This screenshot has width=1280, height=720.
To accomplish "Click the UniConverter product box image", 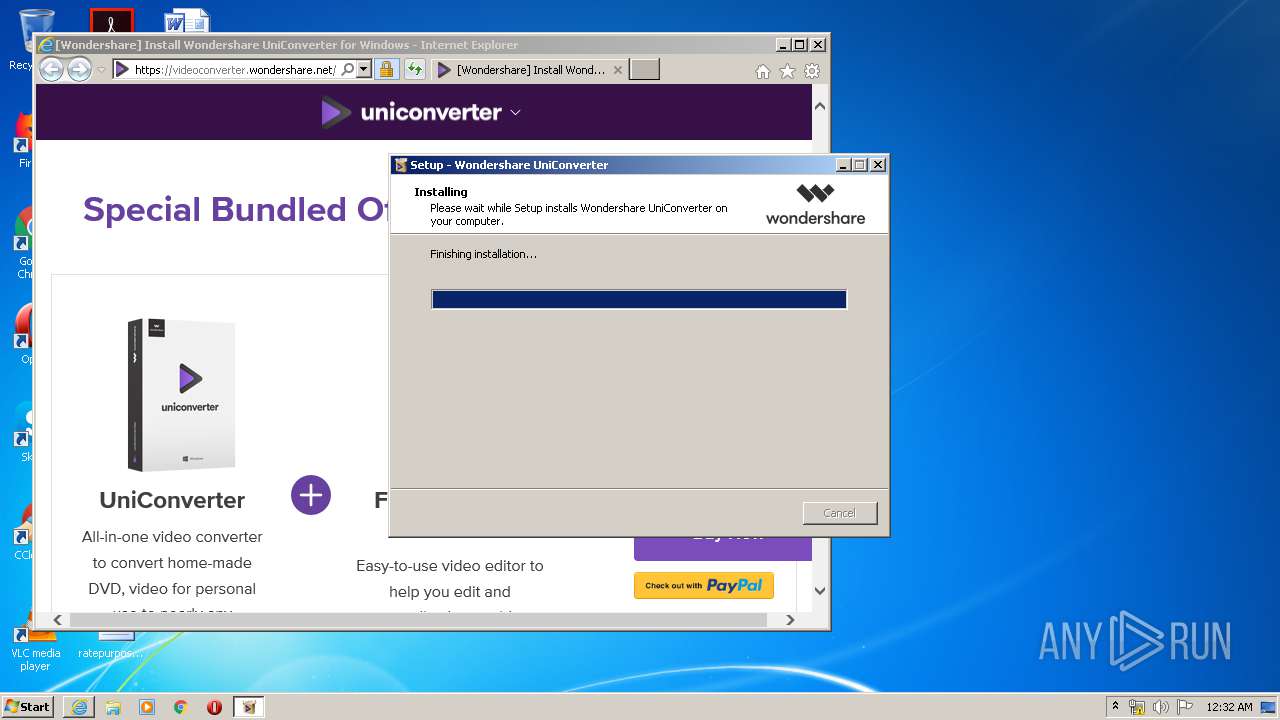I will (x=182, y=395).
